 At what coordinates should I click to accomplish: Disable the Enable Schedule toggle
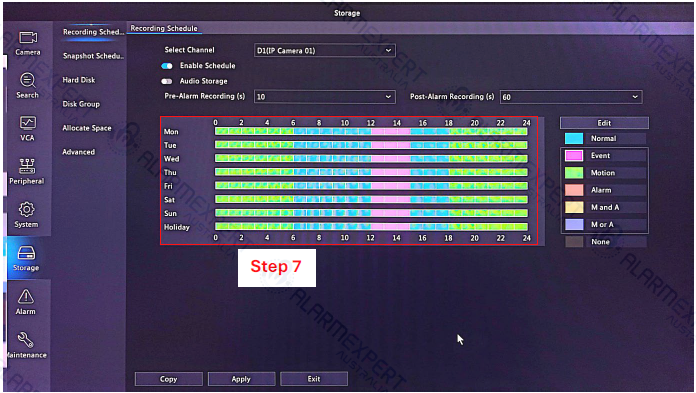click(x=167, y=66)
